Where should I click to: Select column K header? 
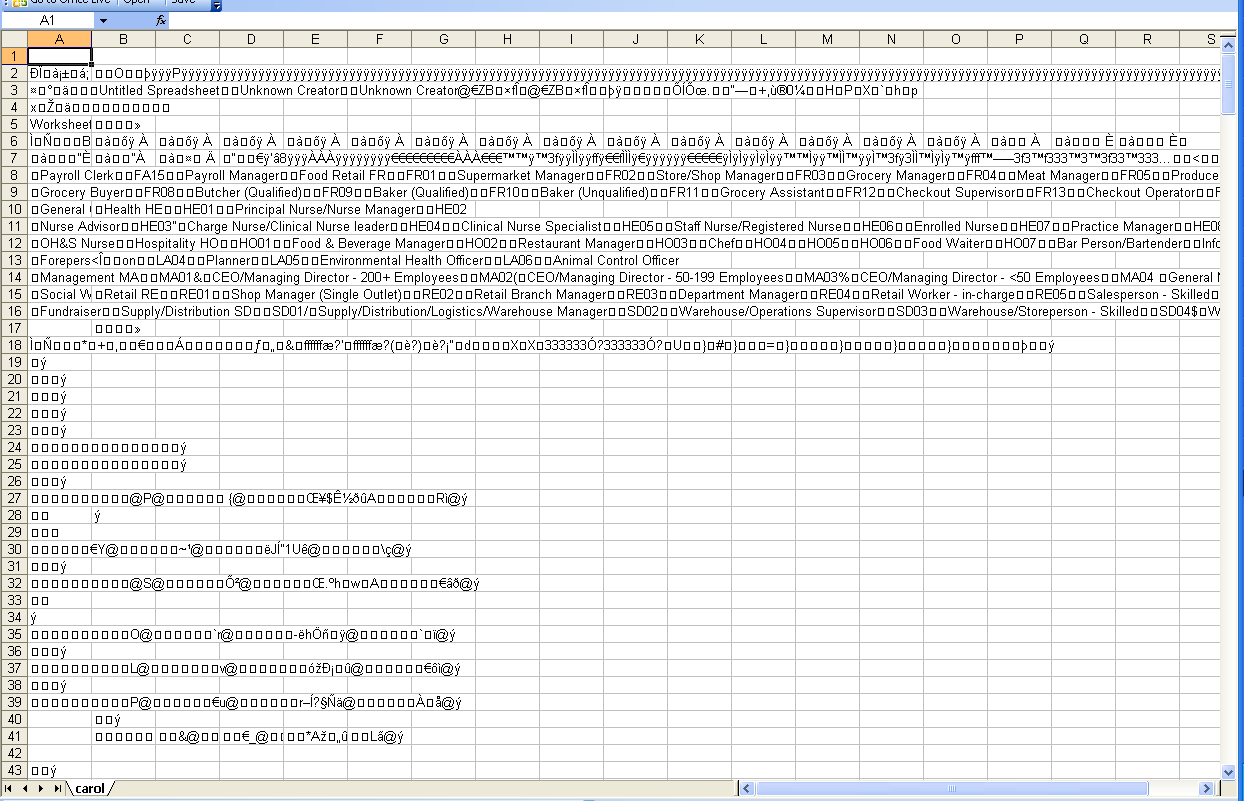click(x=699, y=39)
